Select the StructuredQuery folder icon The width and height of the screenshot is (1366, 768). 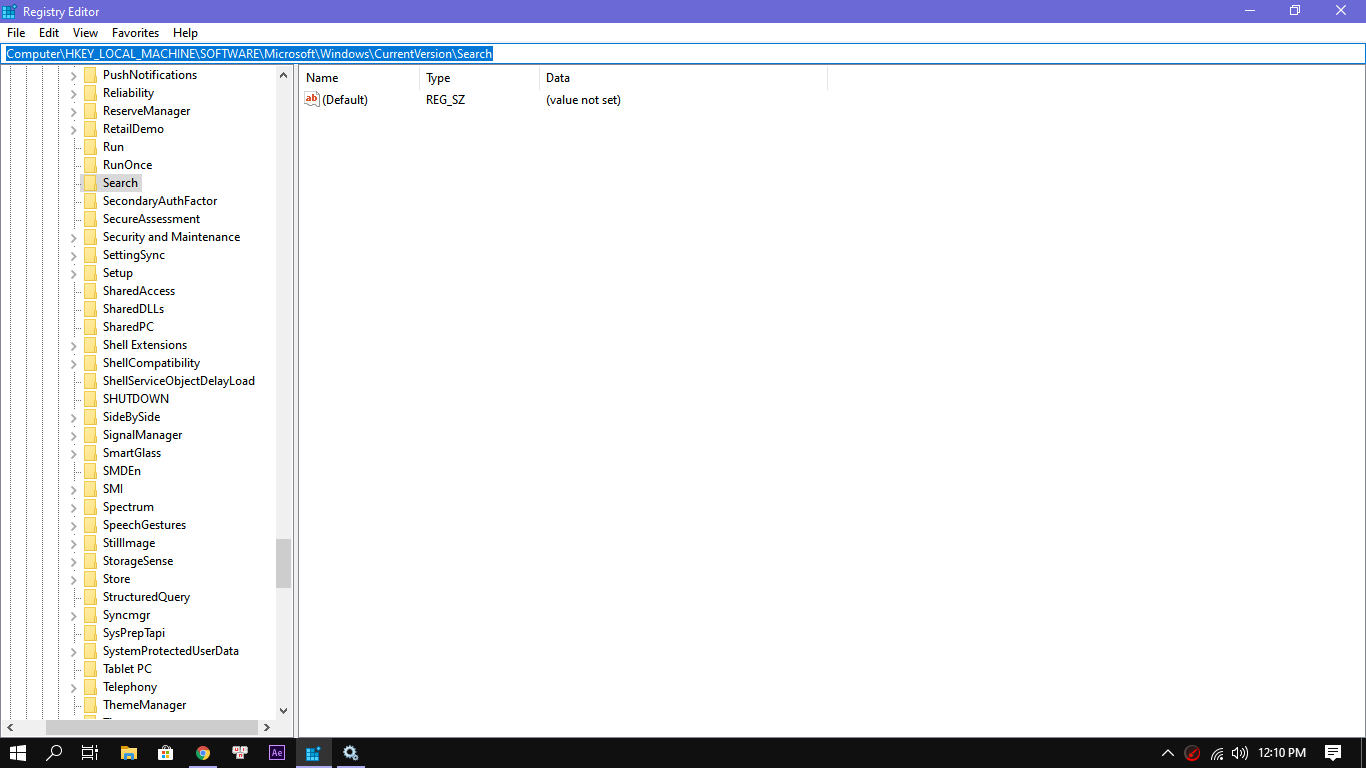(90, 597)
